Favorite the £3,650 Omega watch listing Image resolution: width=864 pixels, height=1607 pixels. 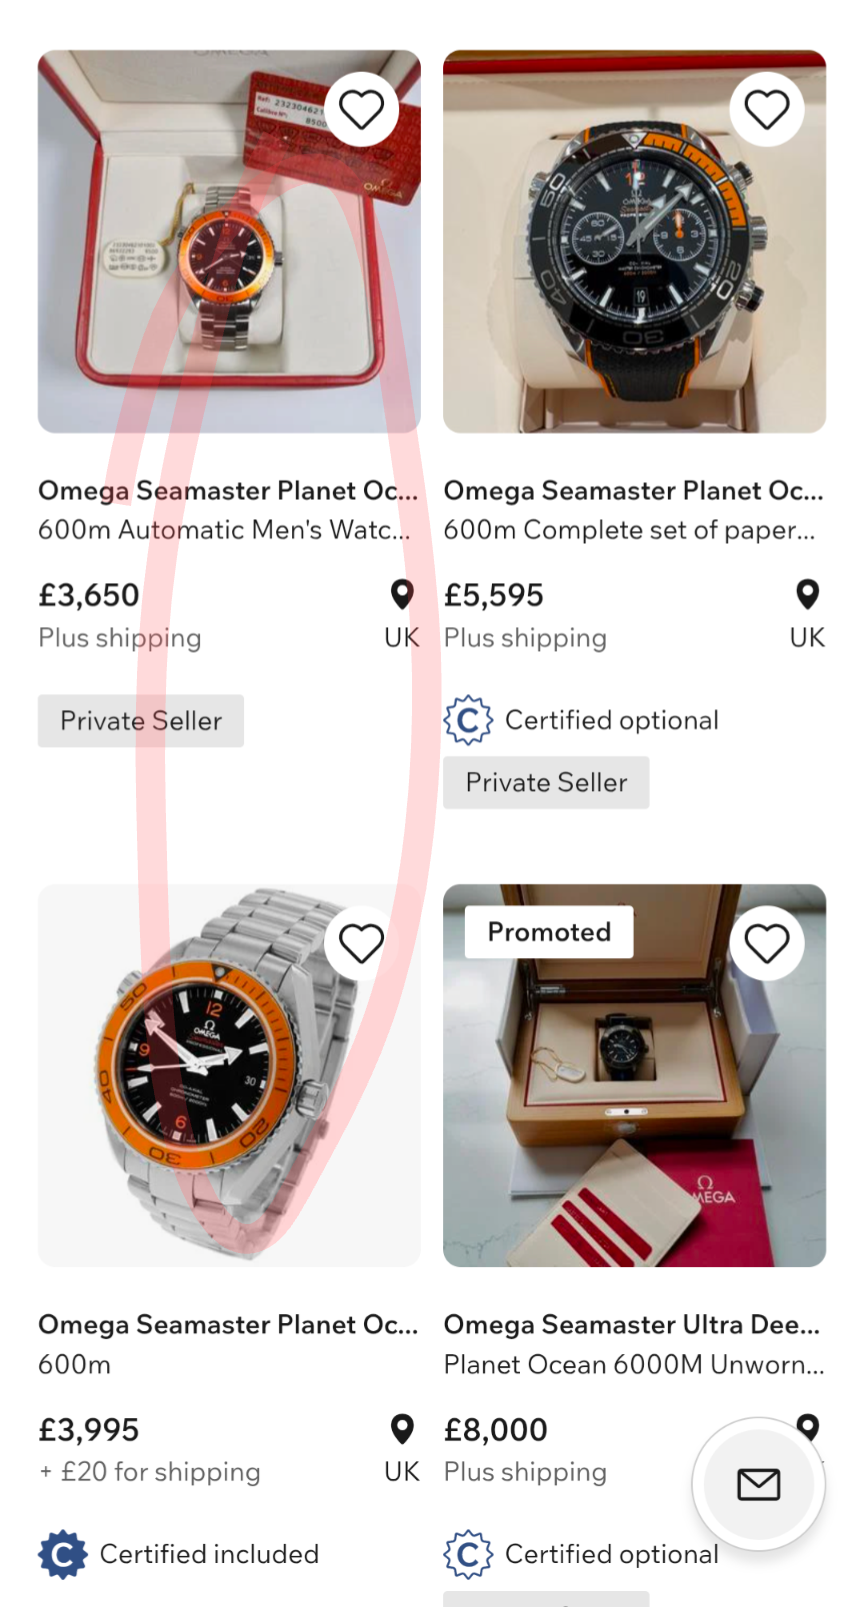(361, 109)
